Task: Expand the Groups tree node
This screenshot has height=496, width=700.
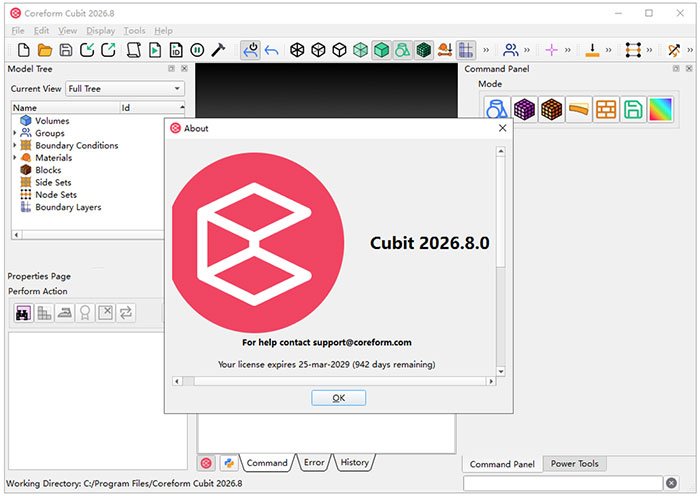Action: click(x=15, y=133)
